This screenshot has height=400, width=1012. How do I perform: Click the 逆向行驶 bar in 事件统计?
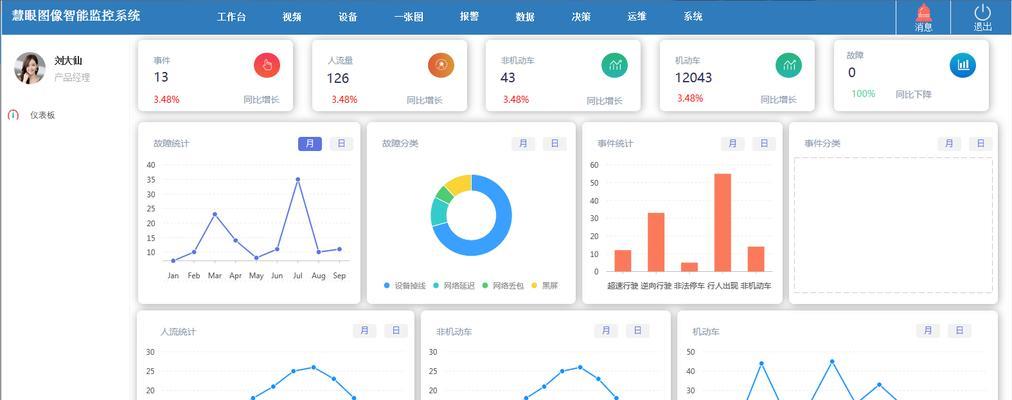[656, 242]
